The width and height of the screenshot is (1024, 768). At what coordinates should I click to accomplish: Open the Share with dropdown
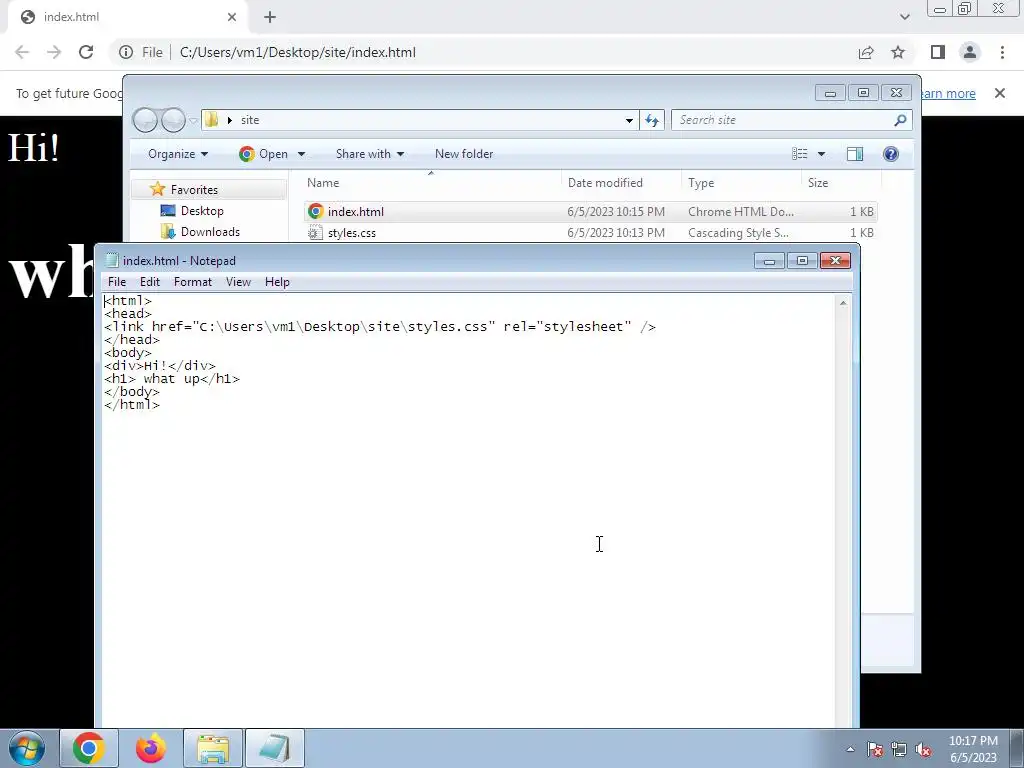[370, 154]
